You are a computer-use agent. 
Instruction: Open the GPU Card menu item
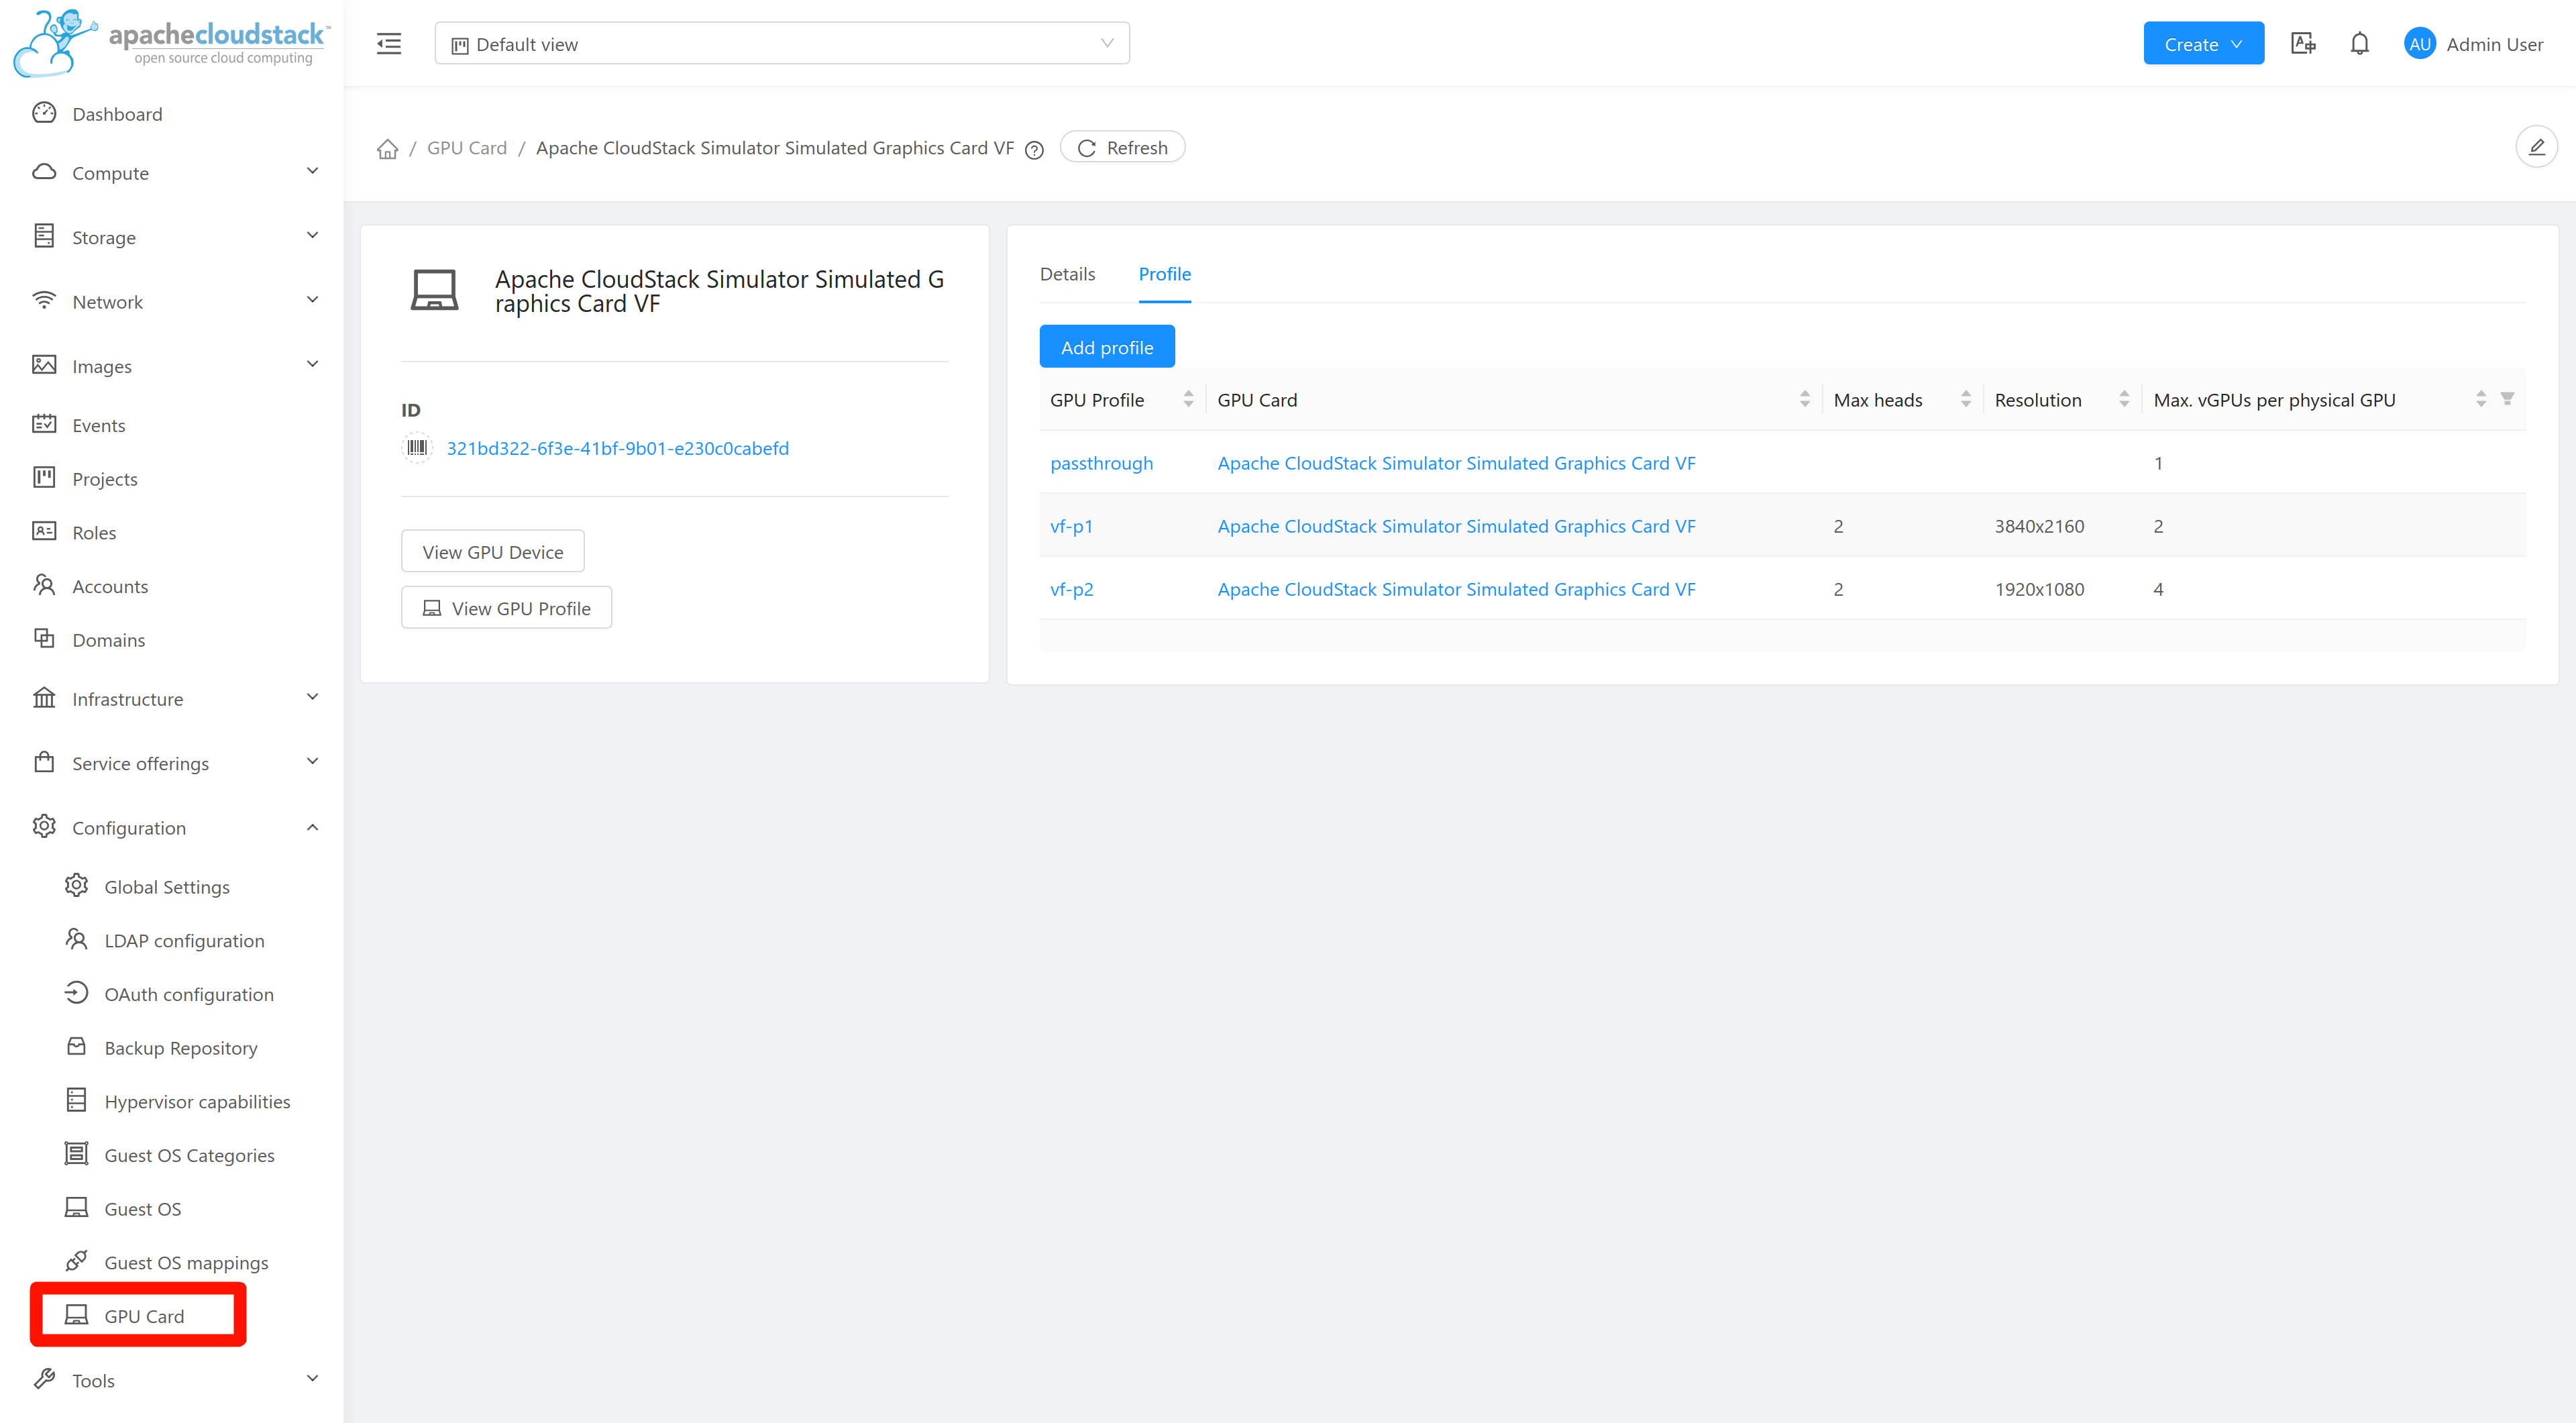pos(144,1315)
